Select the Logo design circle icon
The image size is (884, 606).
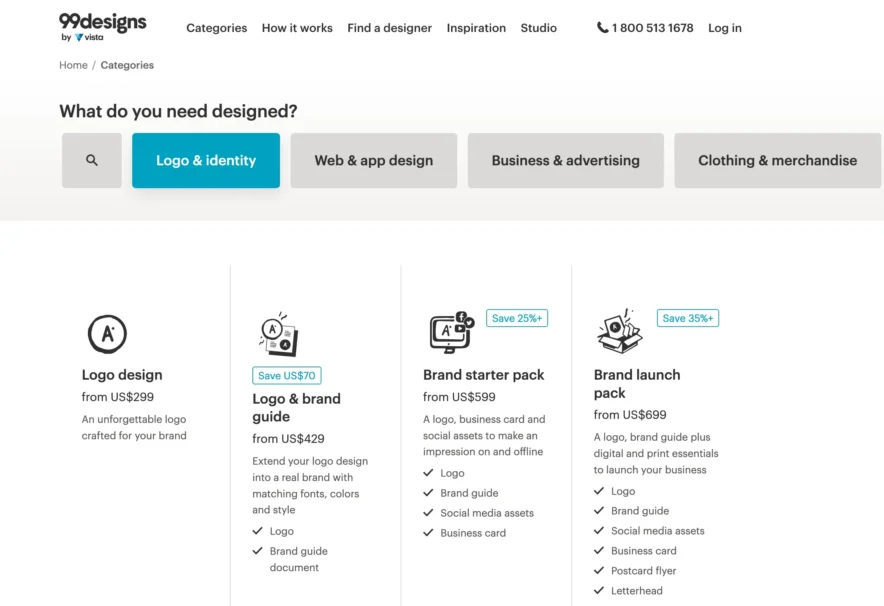(107, 333)
